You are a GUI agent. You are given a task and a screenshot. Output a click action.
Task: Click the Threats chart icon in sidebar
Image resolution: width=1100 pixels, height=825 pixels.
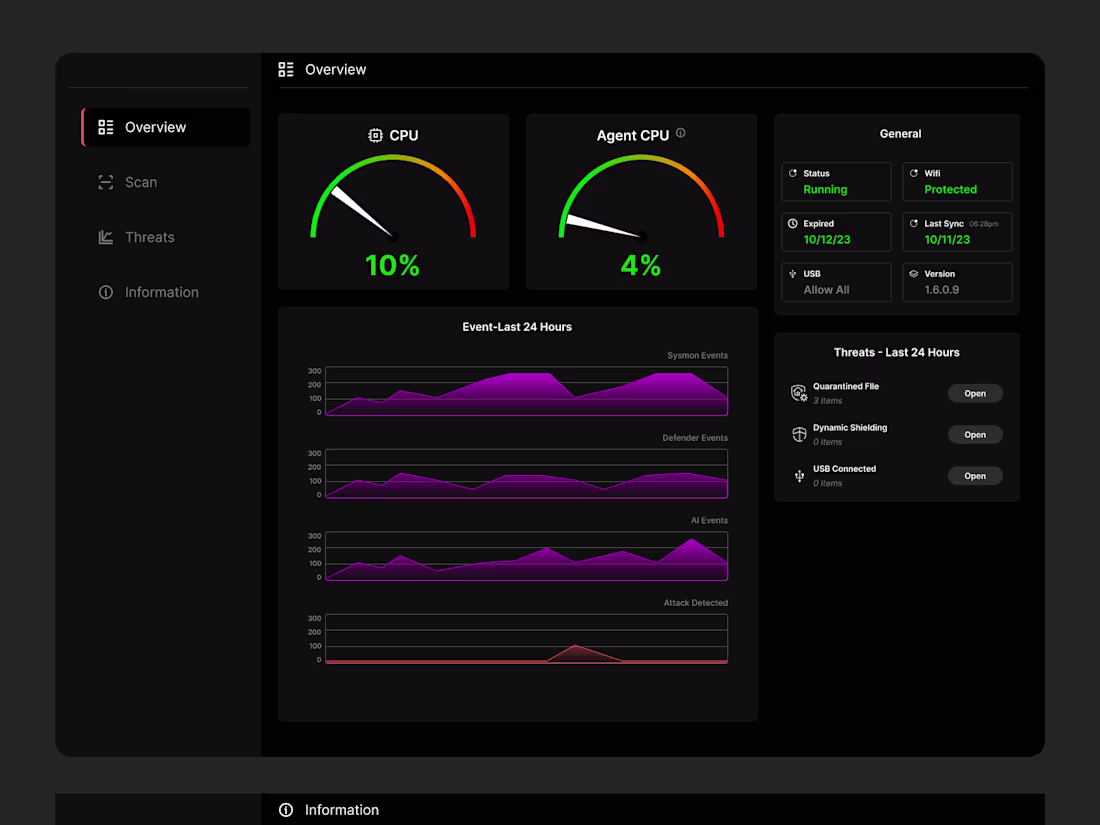click(106, 237)
